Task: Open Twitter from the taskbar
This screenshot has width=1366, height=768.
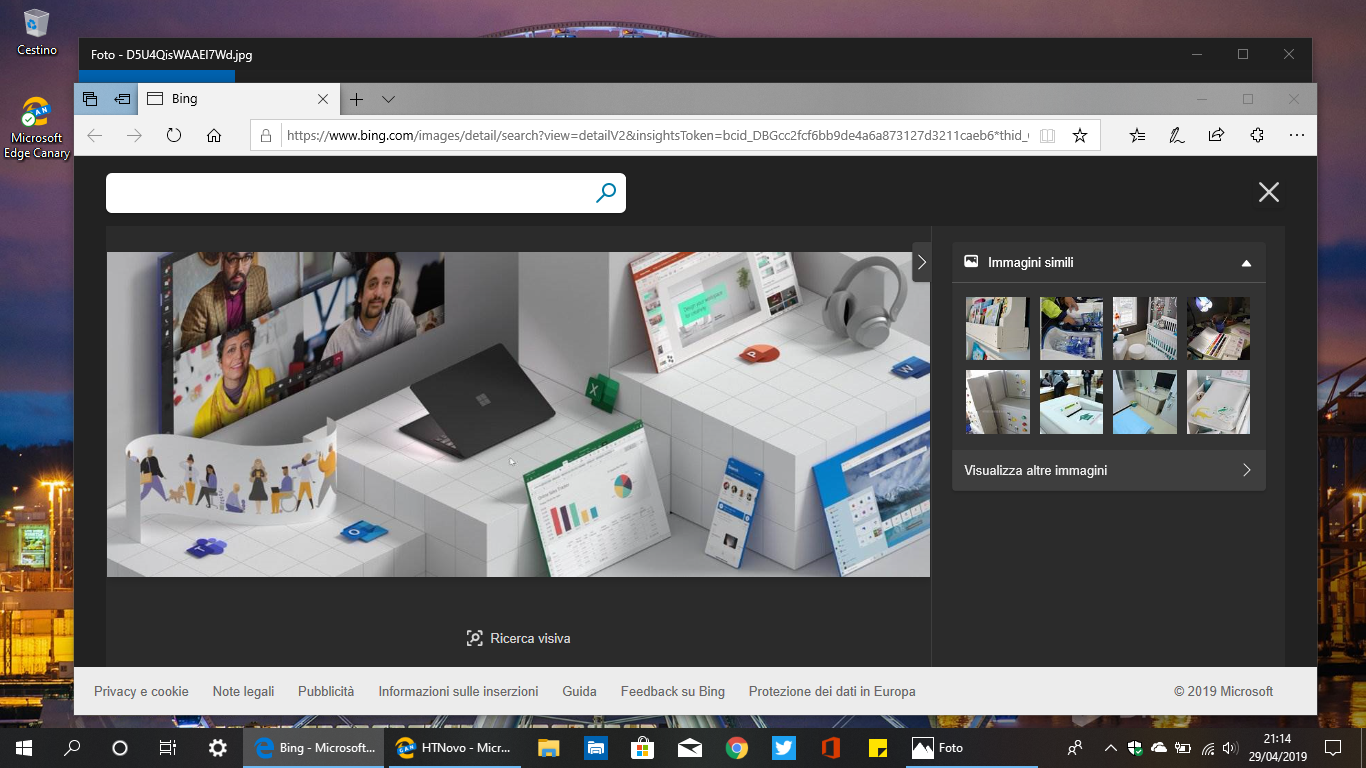Action: [x=784, y=747]
